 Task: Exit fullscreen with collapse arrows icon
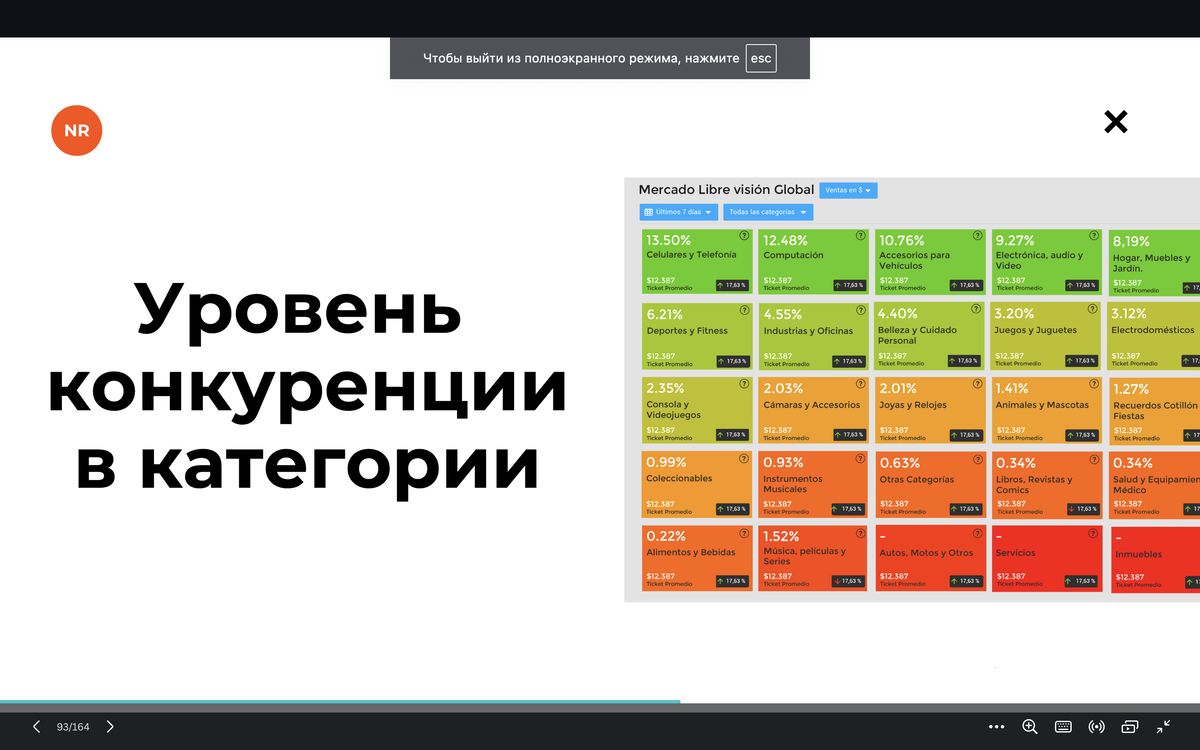coord(1164,727)
